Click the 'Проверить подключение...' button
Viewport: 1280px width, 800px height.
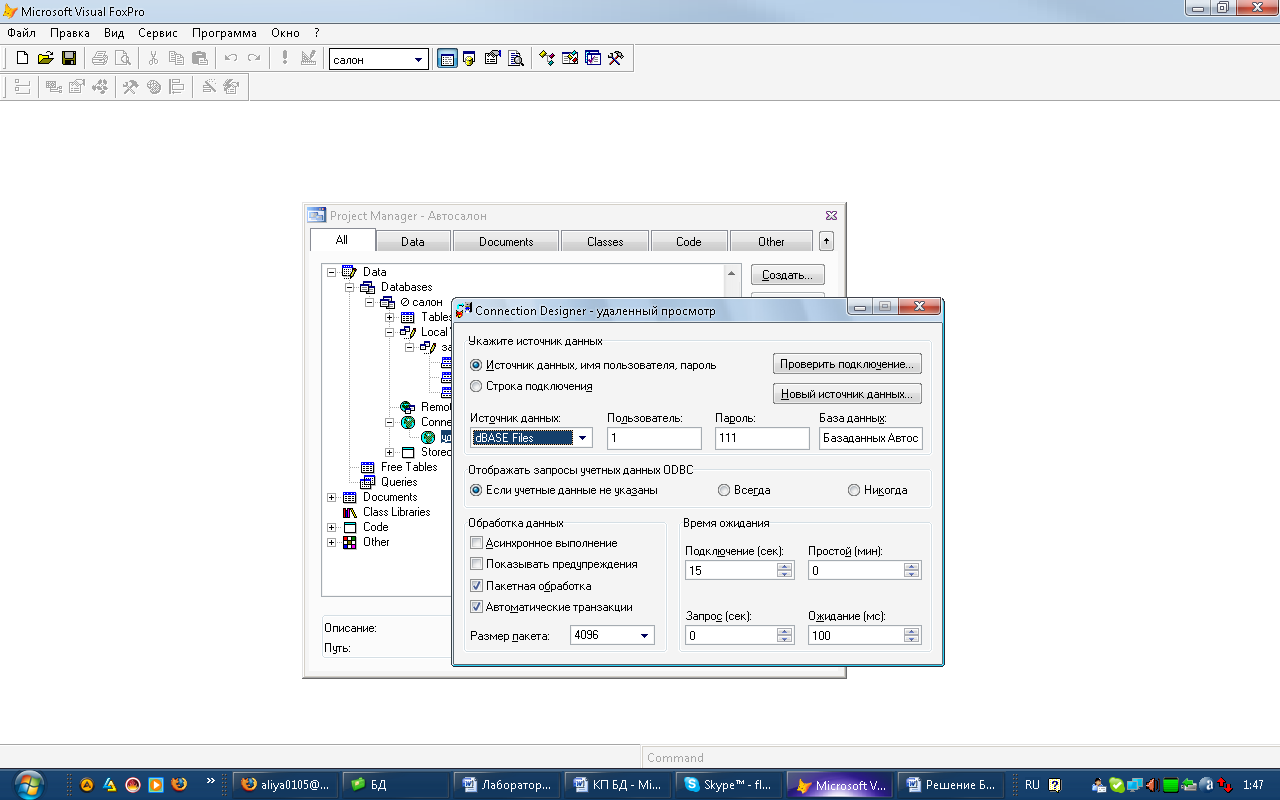coord(847,364)
